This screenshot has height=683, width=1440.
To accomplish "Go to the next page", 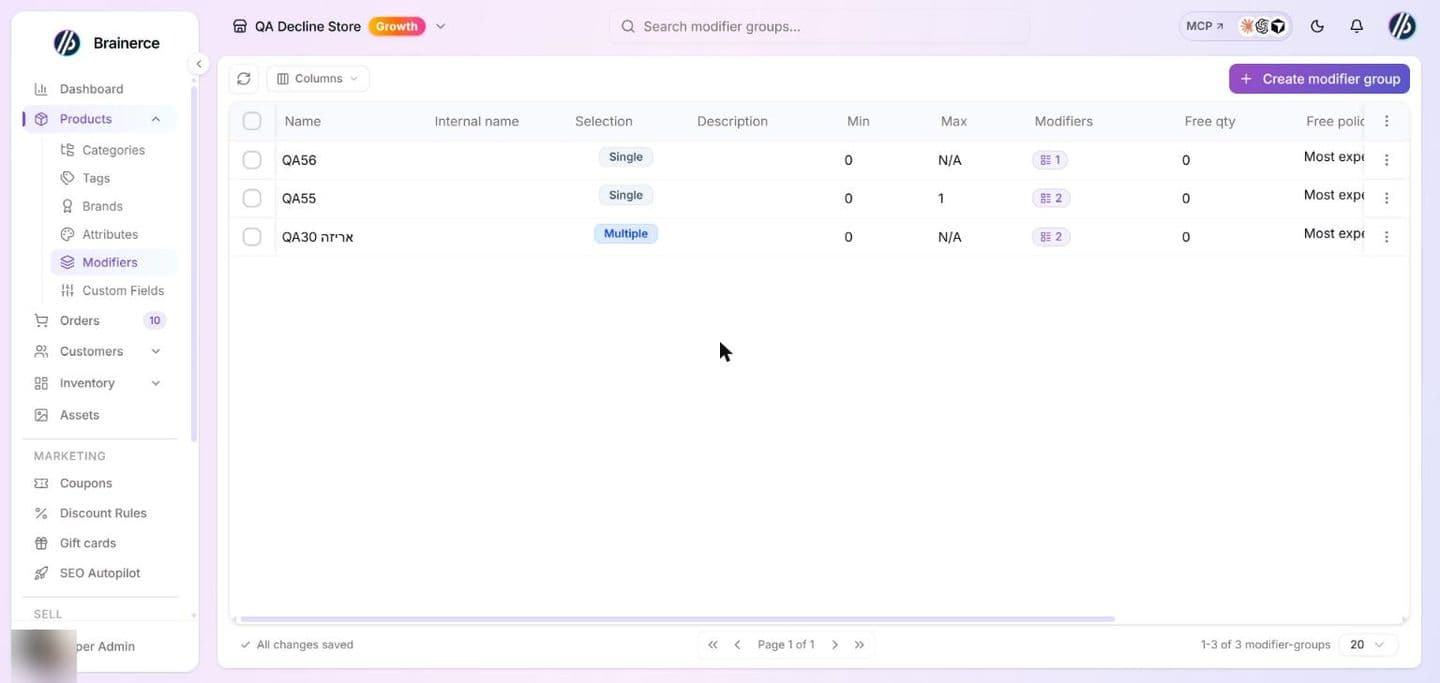I will (x=835, y=645).
